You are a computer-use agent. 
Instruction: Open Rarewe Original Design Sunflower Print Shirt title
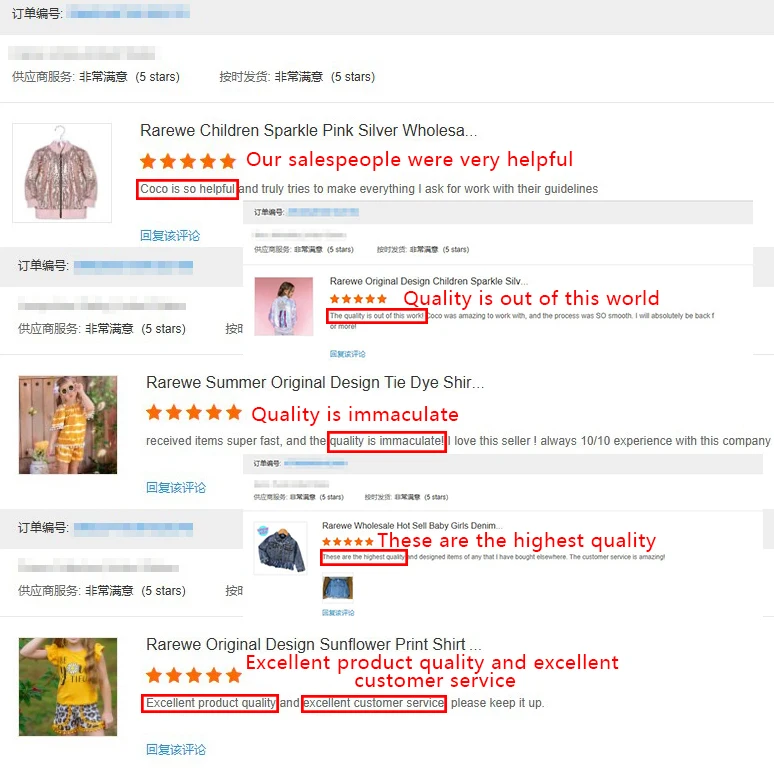[x=313, y=644]
